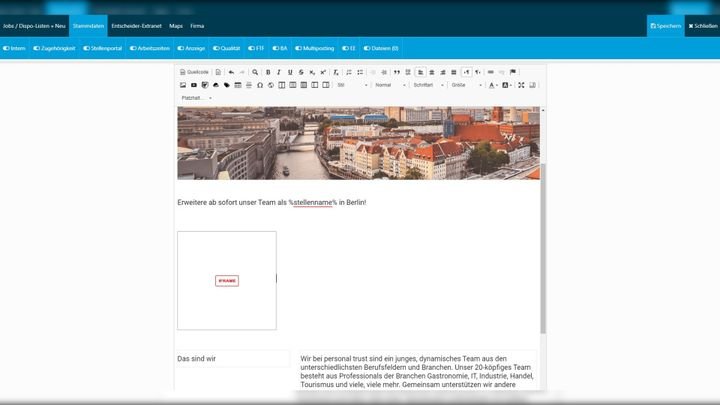Apply subscript formatting
720x405 pixels.
[x=312, y=72]
